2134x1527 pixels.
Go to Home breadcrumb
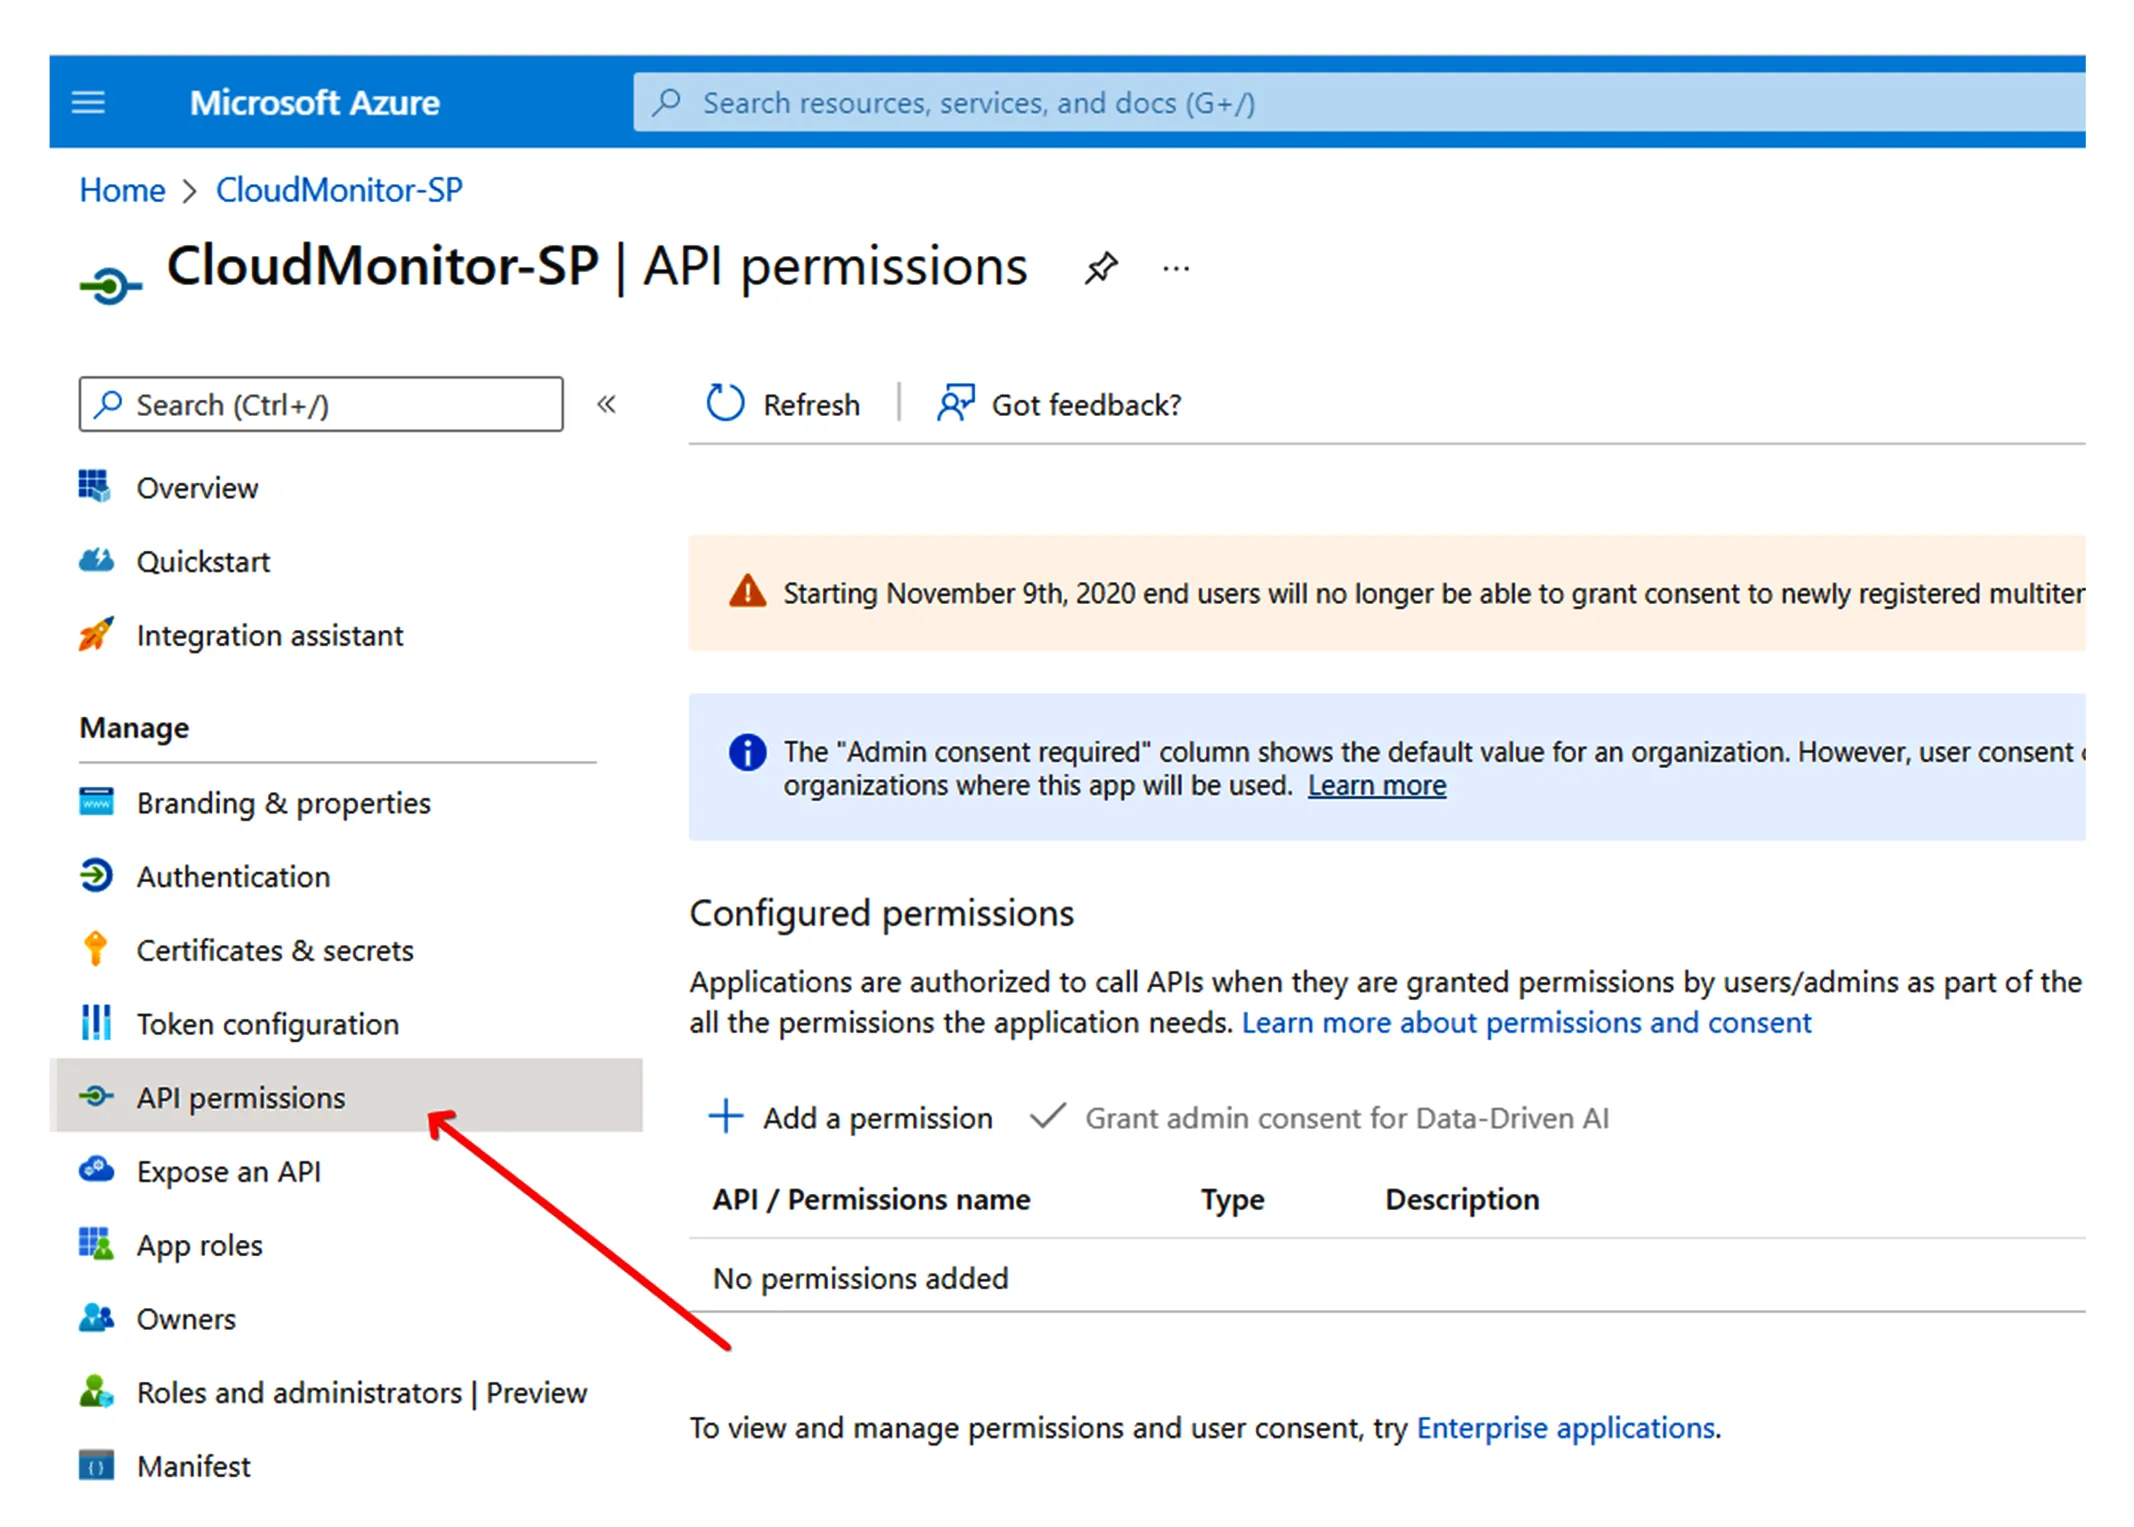tap(122, 190)
